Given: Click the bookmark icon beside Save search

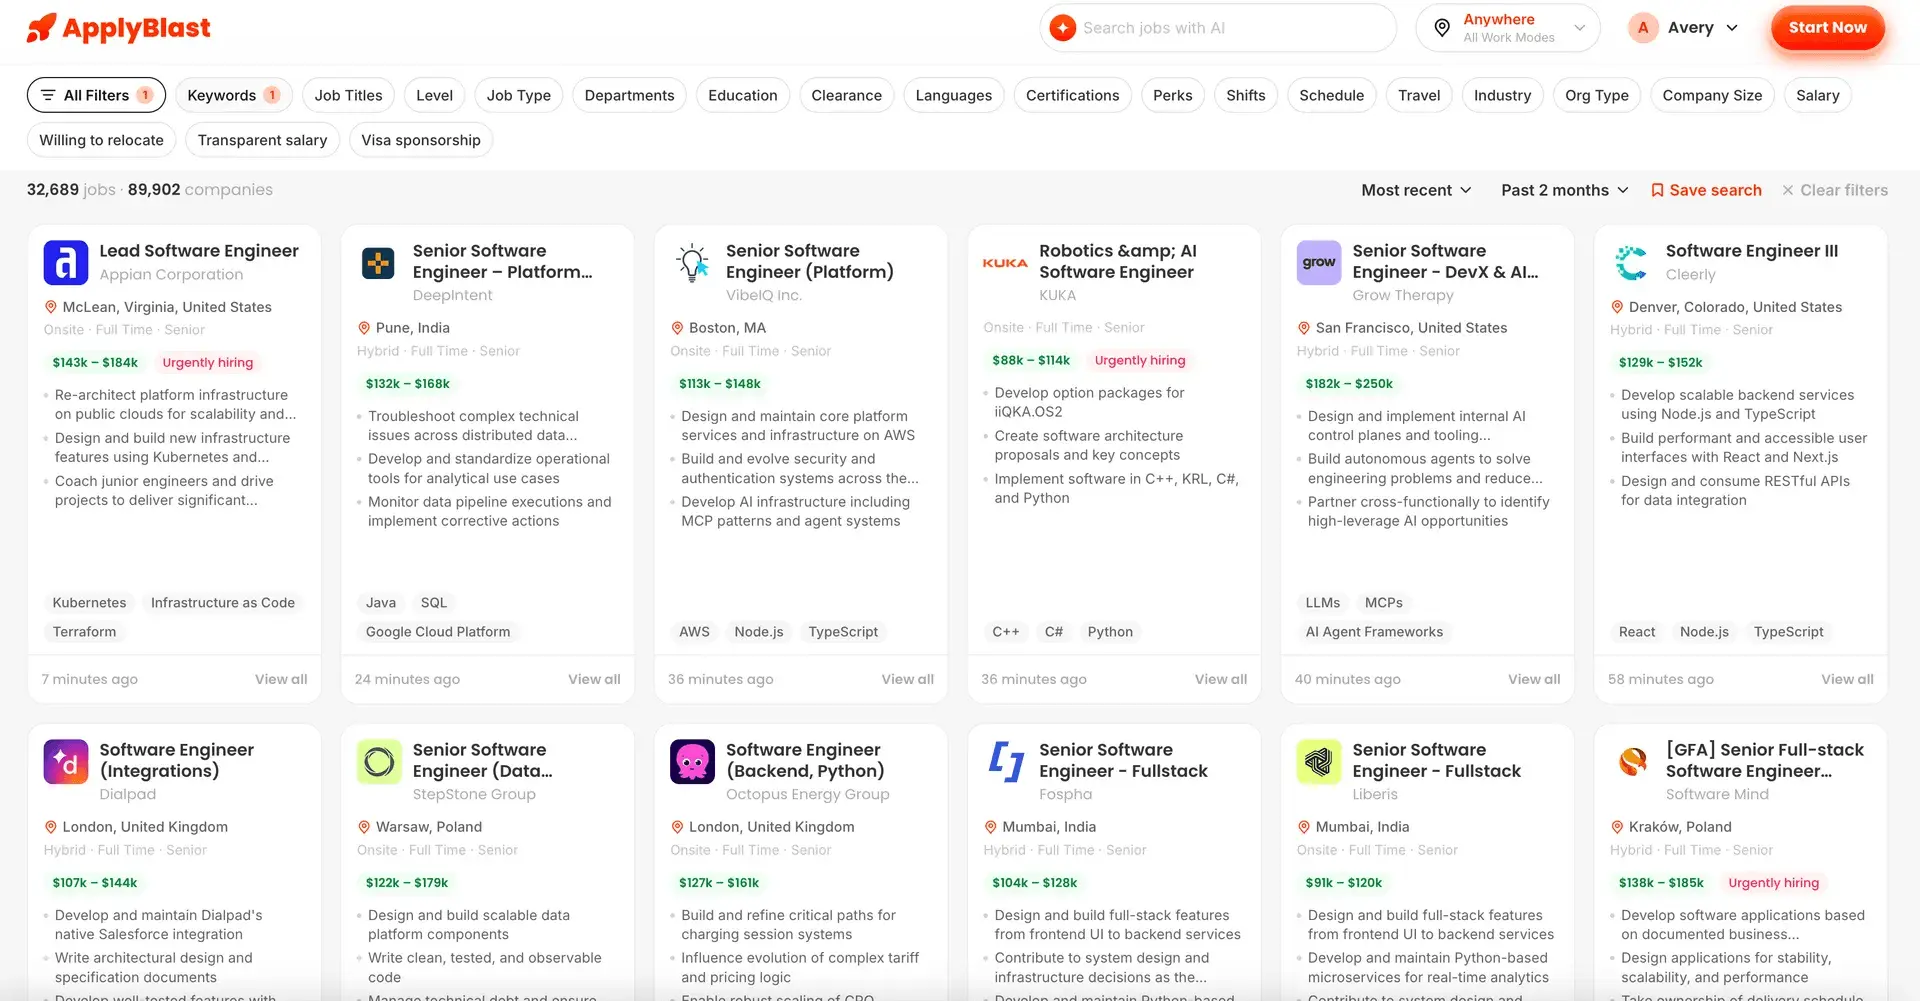Looking at the screenshot, I should pos(1657,190).
